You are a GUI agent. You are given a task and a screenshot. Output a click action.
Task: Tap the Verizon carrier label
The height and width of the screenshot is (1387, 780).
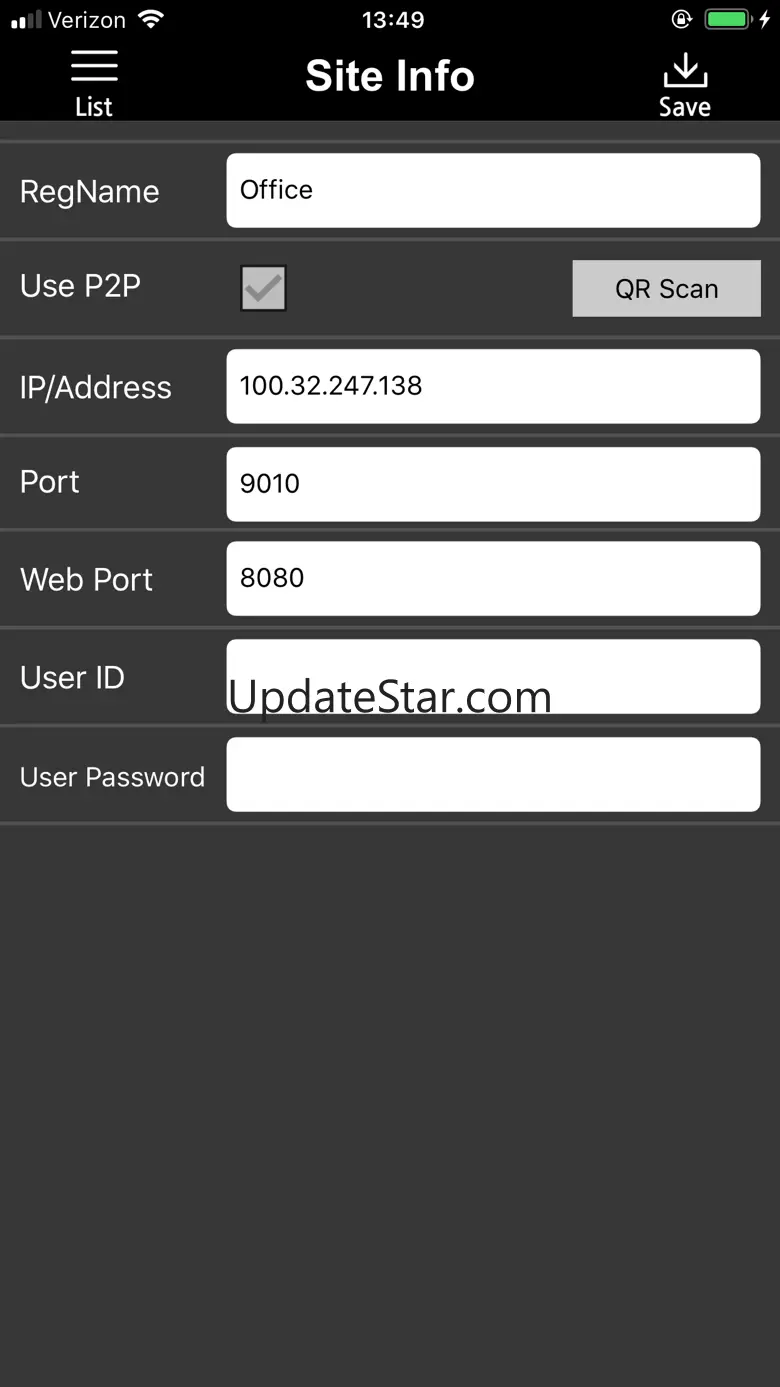click(87, 19)
